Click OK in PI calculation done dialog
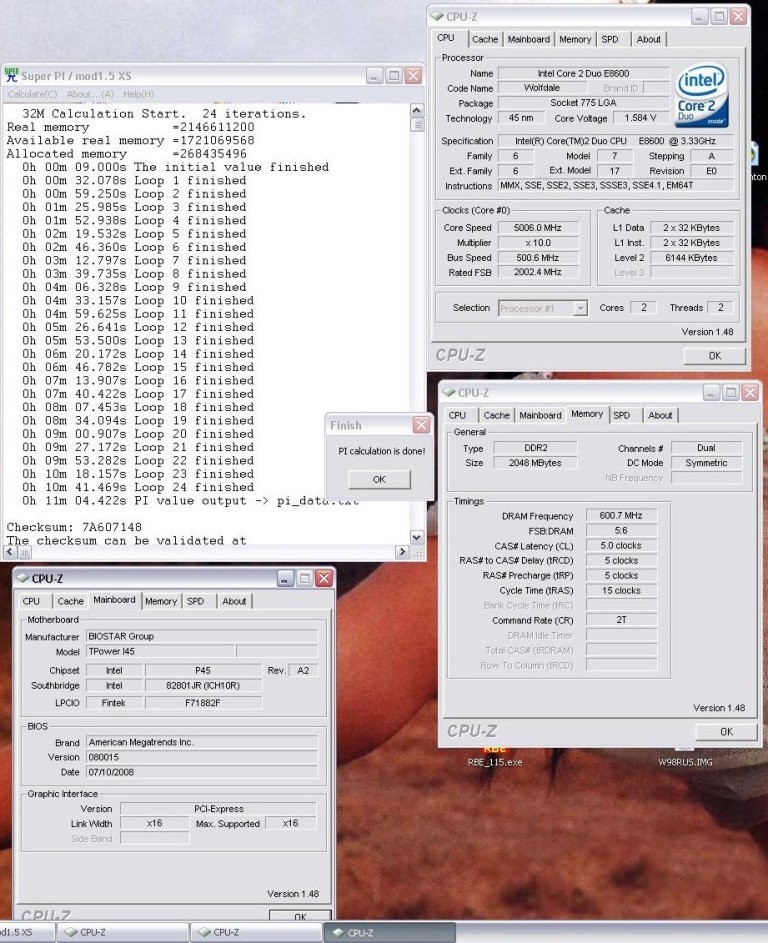 379,479
